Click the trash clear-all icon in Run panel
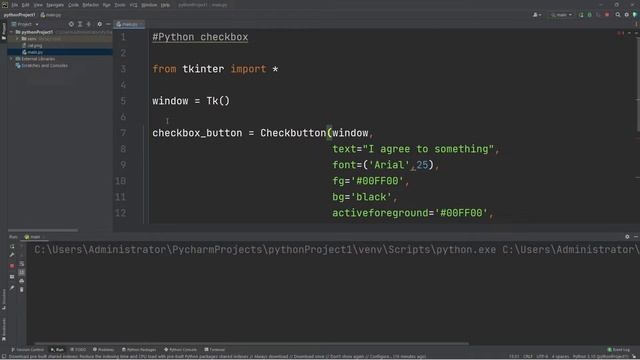 22,289
